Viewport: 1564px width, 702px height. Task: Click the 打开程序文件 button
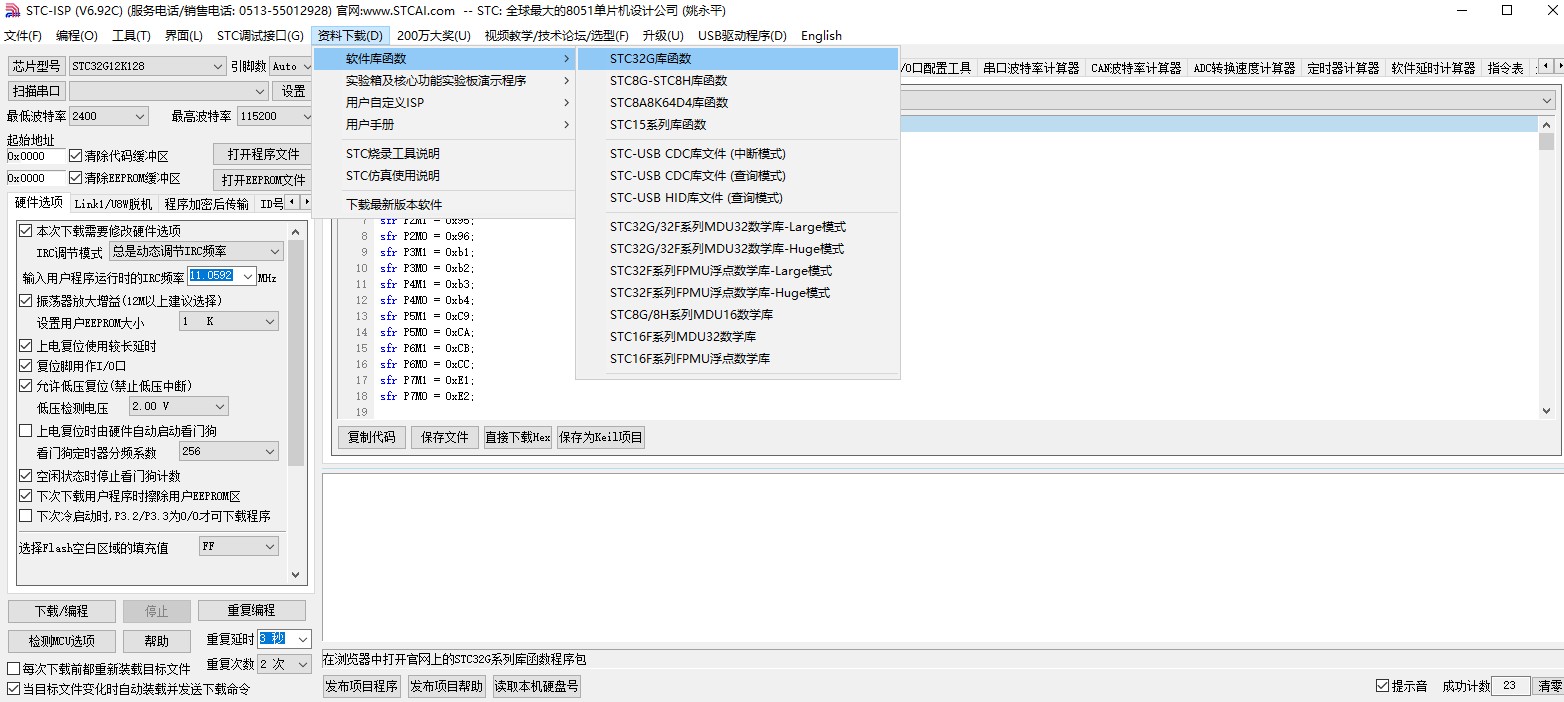pos(263,155)
